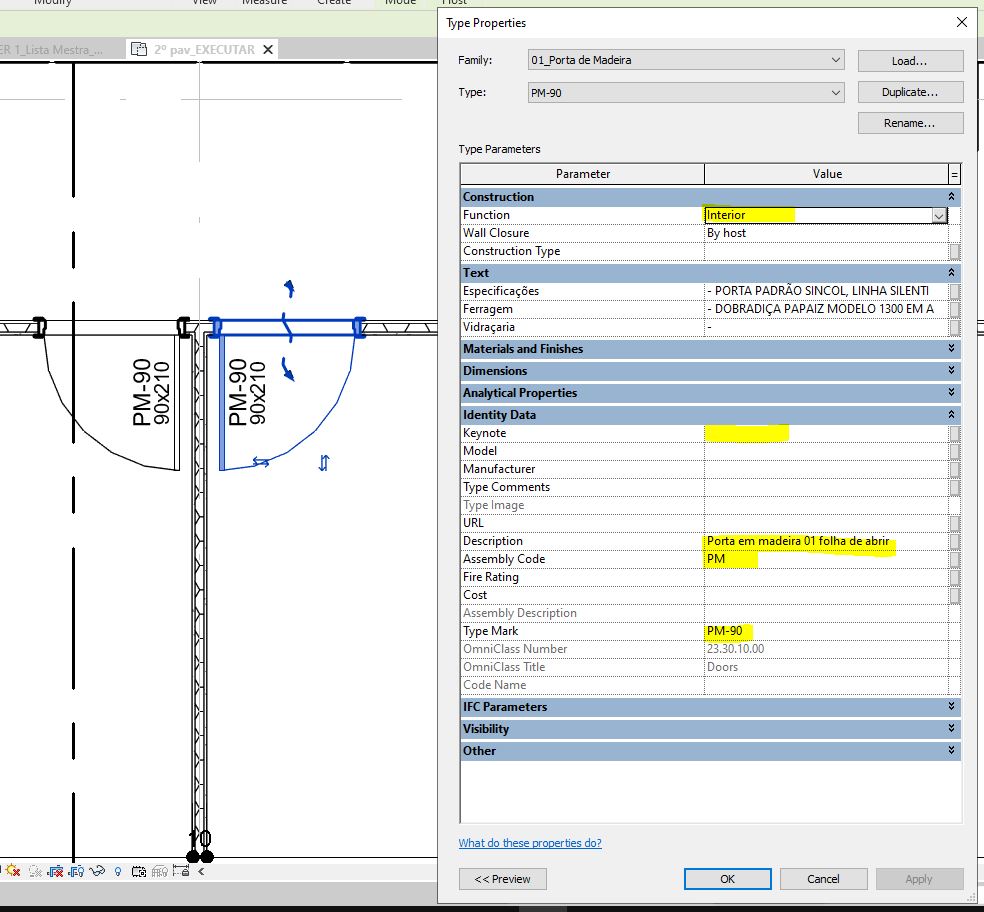
Task: Expand the IFC Parameters group
Action: pyautogui.click(x=951, y=706)
